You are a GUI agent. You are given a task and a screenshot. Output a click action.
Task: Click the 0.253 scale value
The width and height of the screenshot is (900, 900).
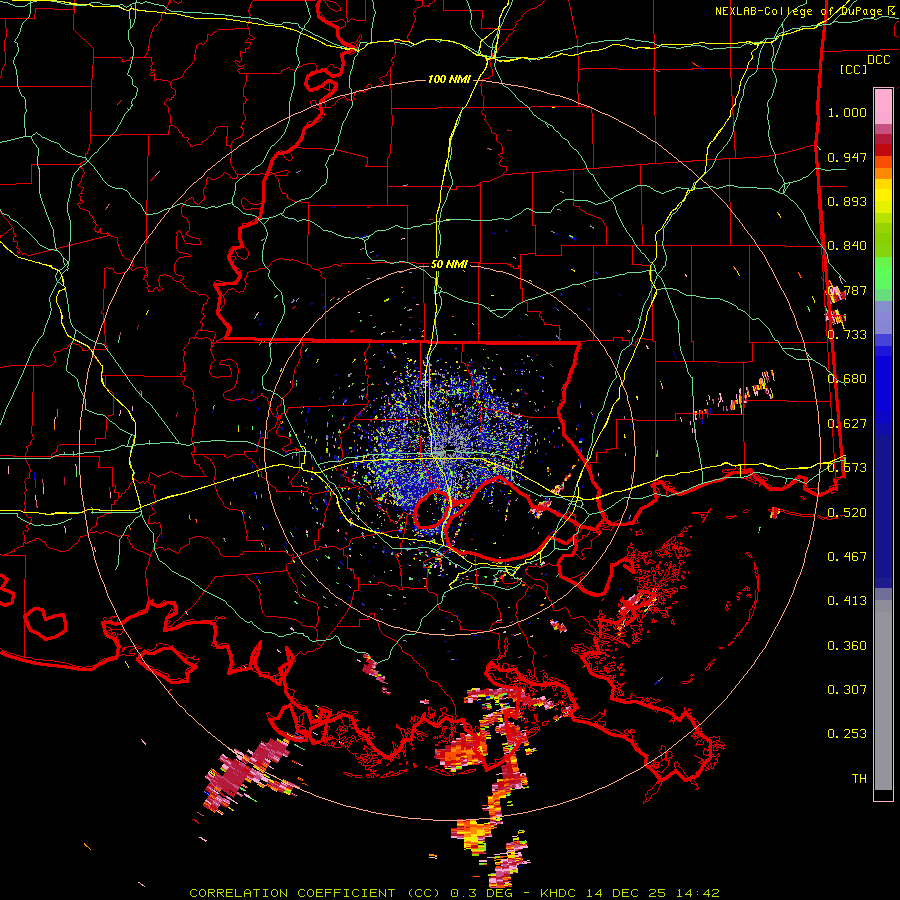(847, 734)
